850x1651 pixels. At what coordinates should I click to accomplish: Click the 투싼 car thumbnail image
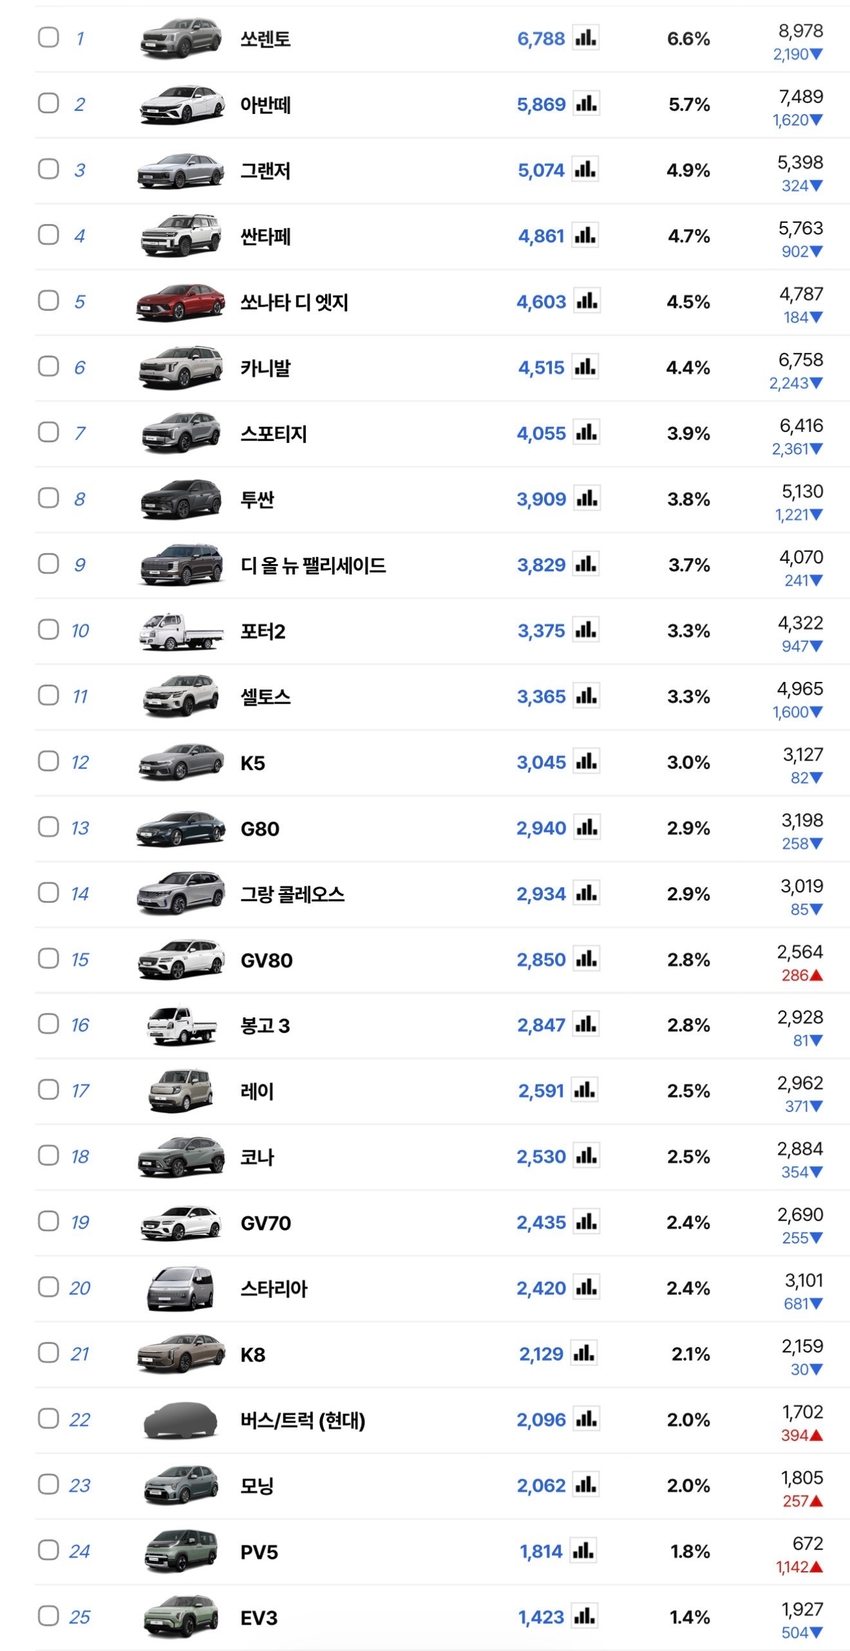tap(181, 499)
